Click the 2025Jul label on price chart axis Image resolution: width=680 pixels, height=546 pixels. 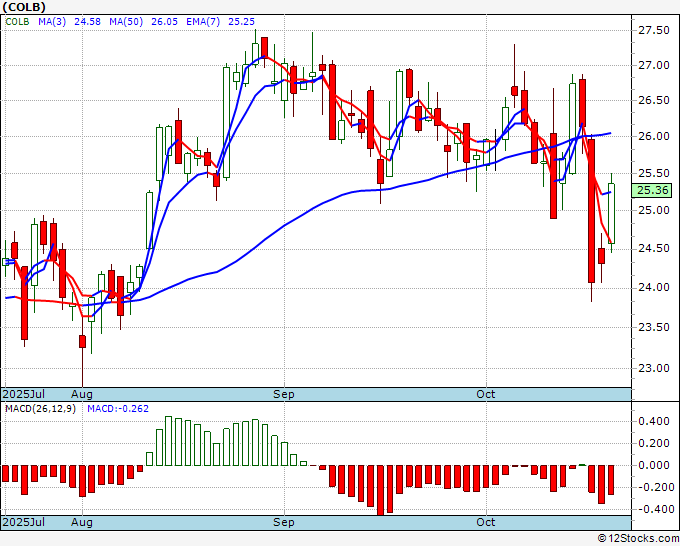(23, 394)
